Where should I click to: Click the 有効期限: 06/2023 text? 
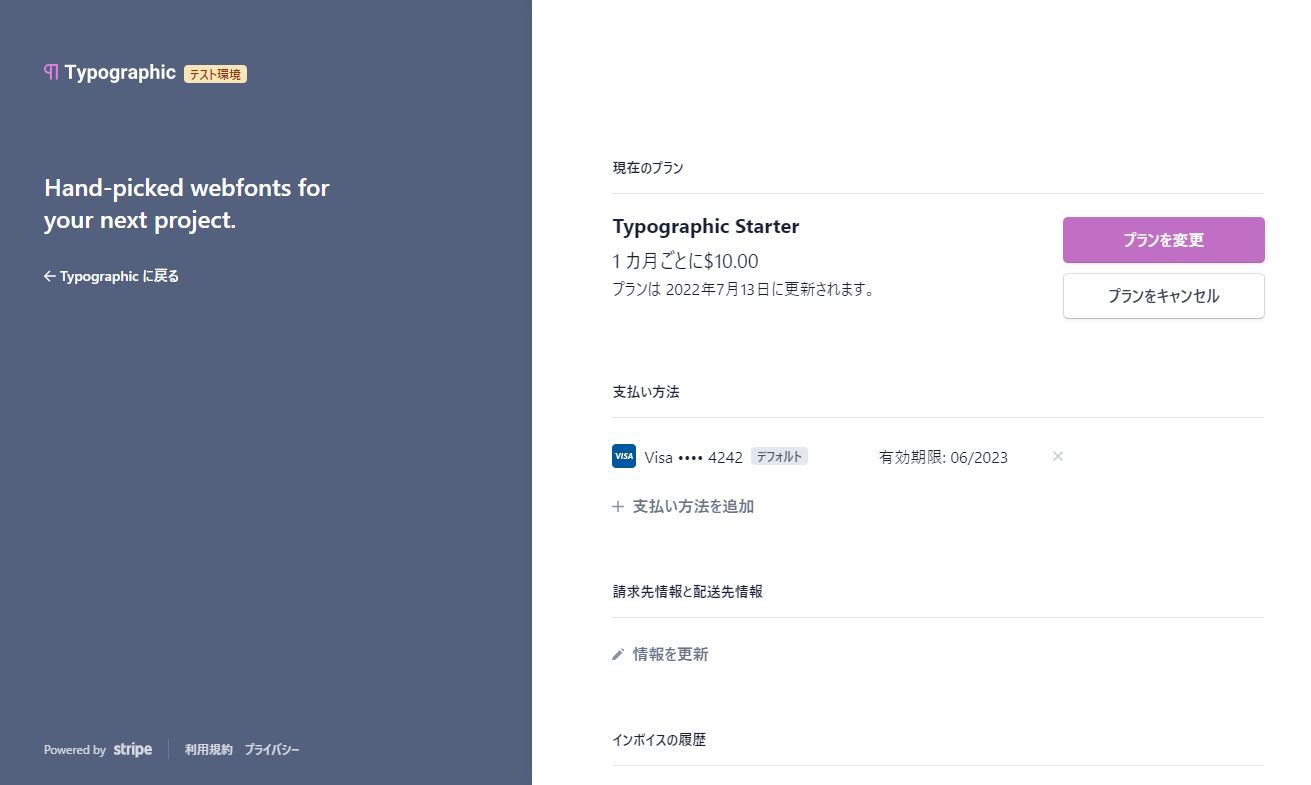(x=943, y=457)
